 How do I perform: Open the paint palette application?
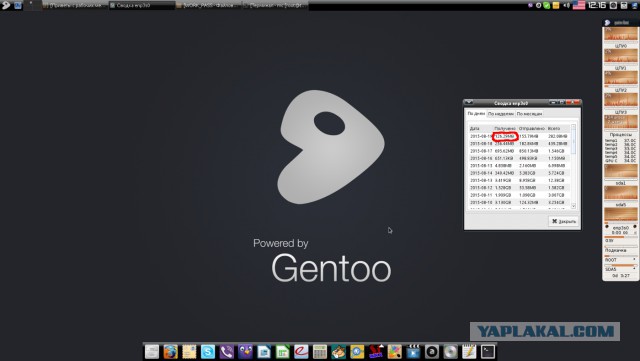394,352
